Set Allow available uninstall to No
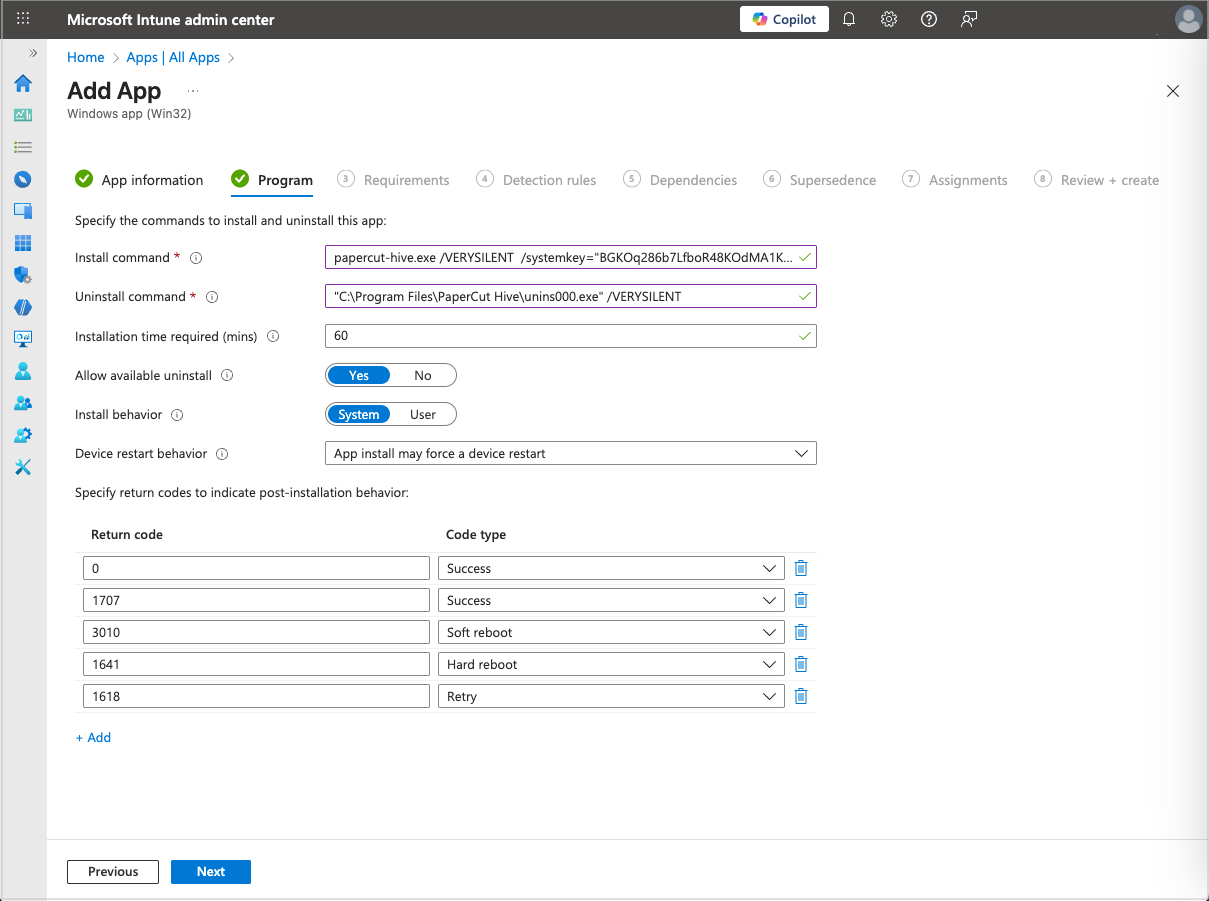This screenshot has width=1209, height=901. (422, 375)
